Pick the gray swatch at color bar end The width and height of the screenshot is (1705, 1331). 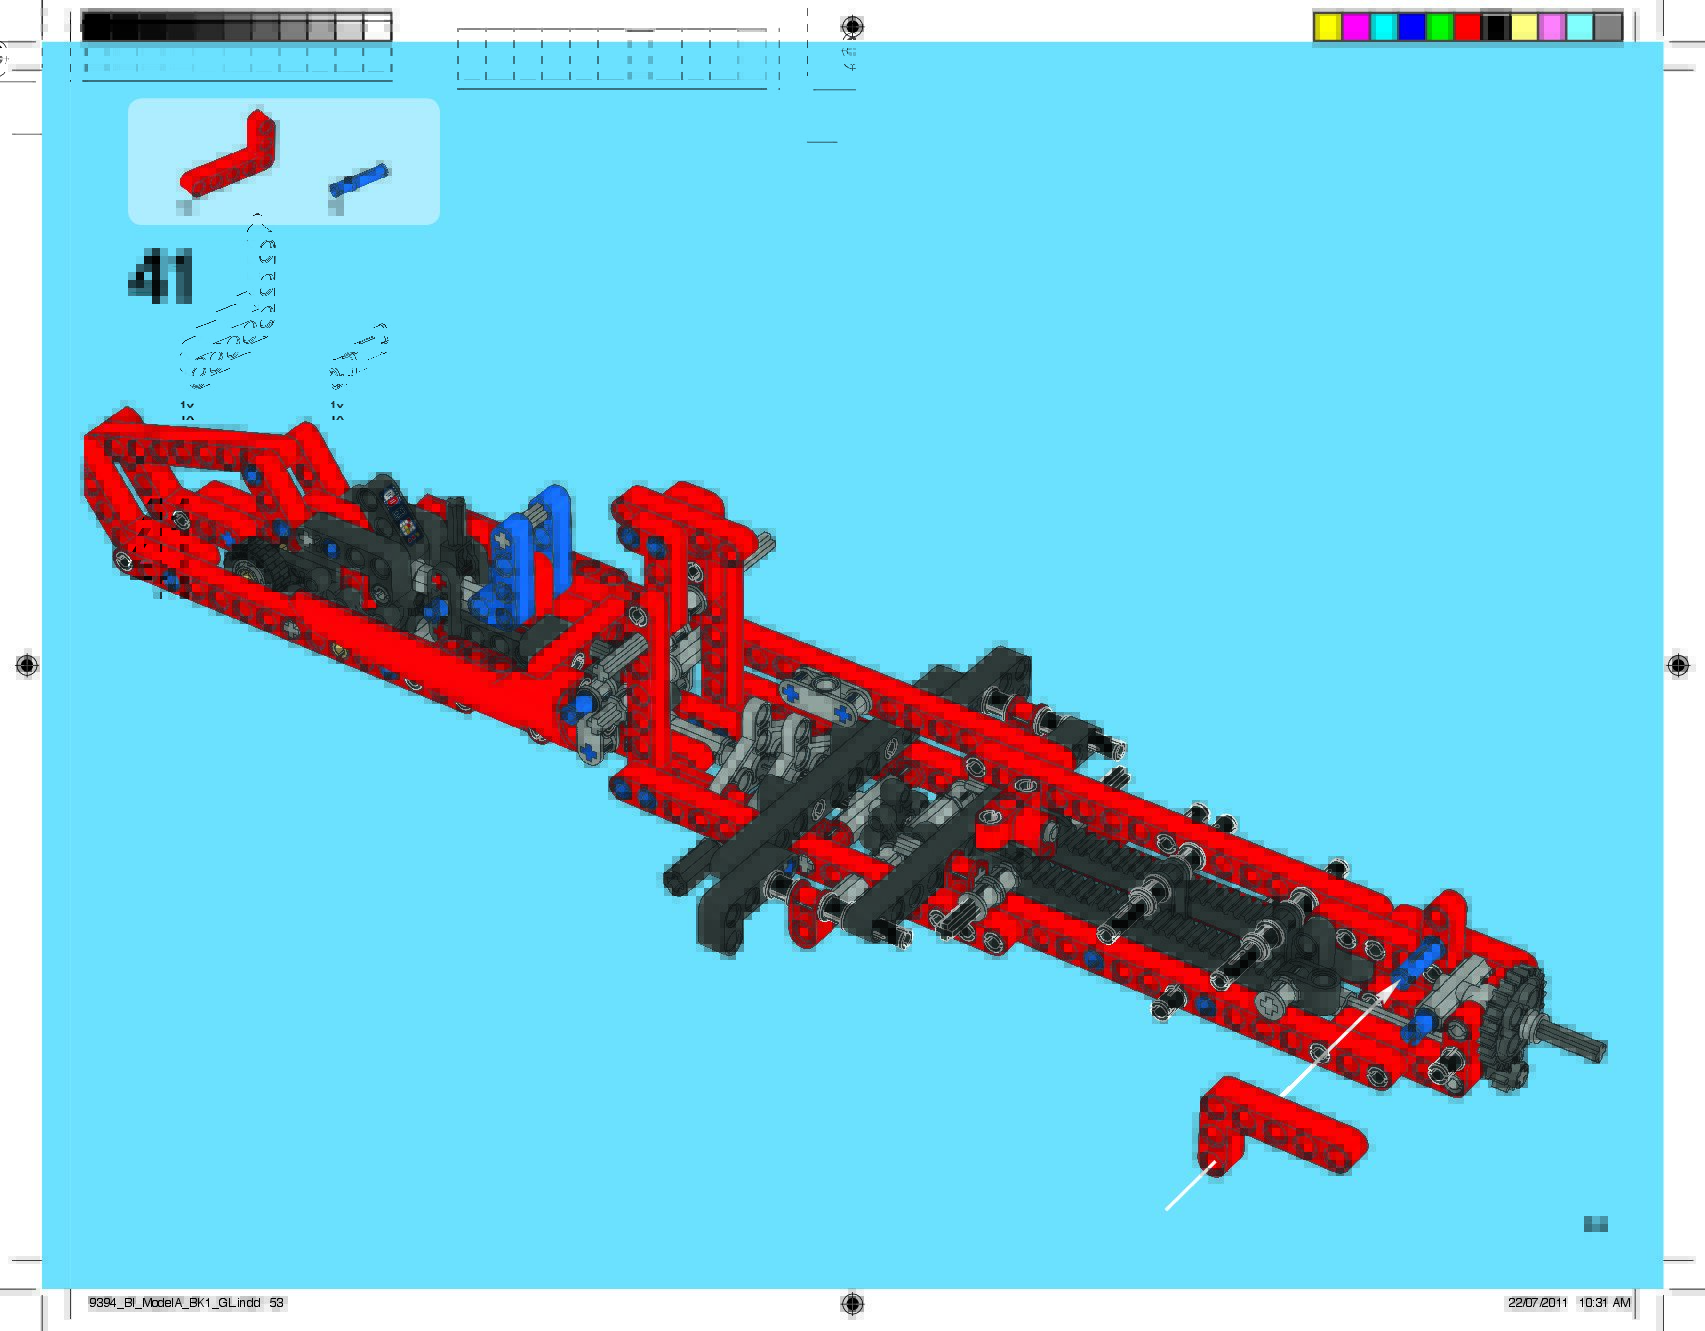(1607, 28)
